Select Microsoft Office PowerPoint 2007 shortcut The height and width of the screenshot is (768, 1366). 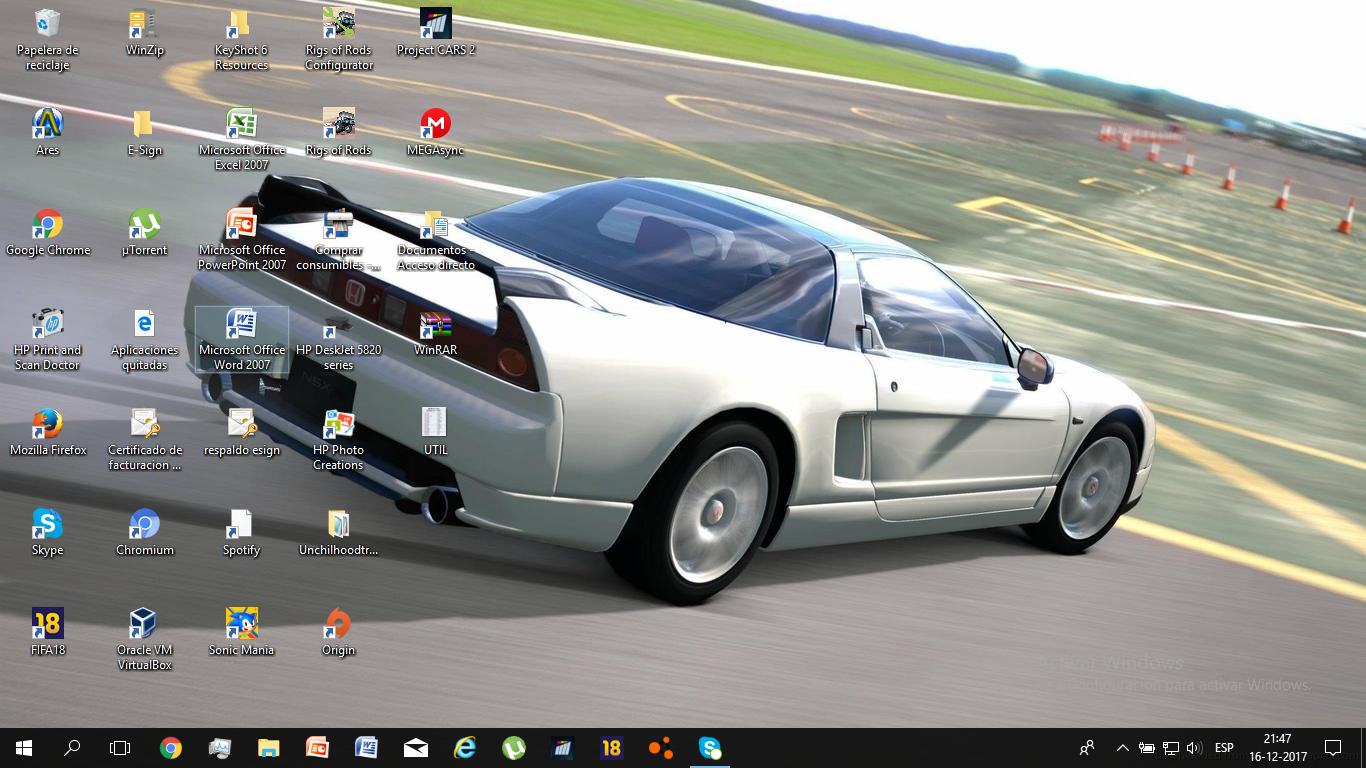(241, 238)
